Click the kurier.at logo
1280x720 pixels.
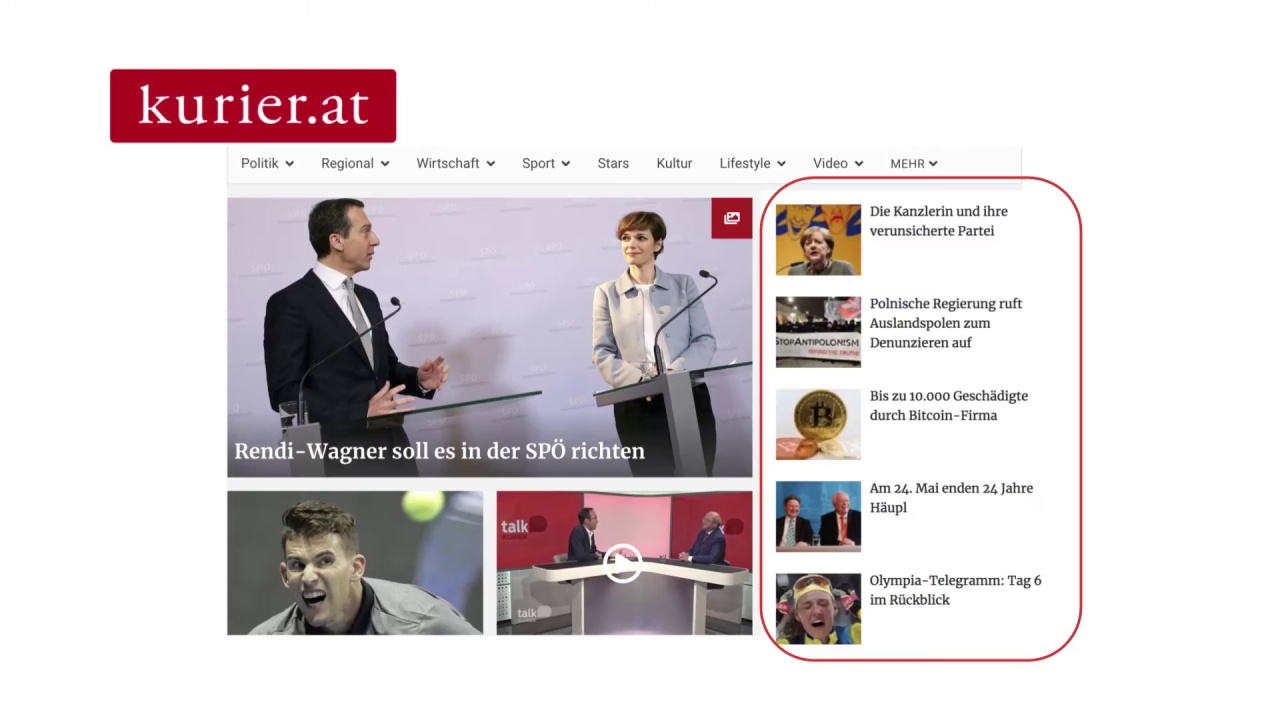253,106
